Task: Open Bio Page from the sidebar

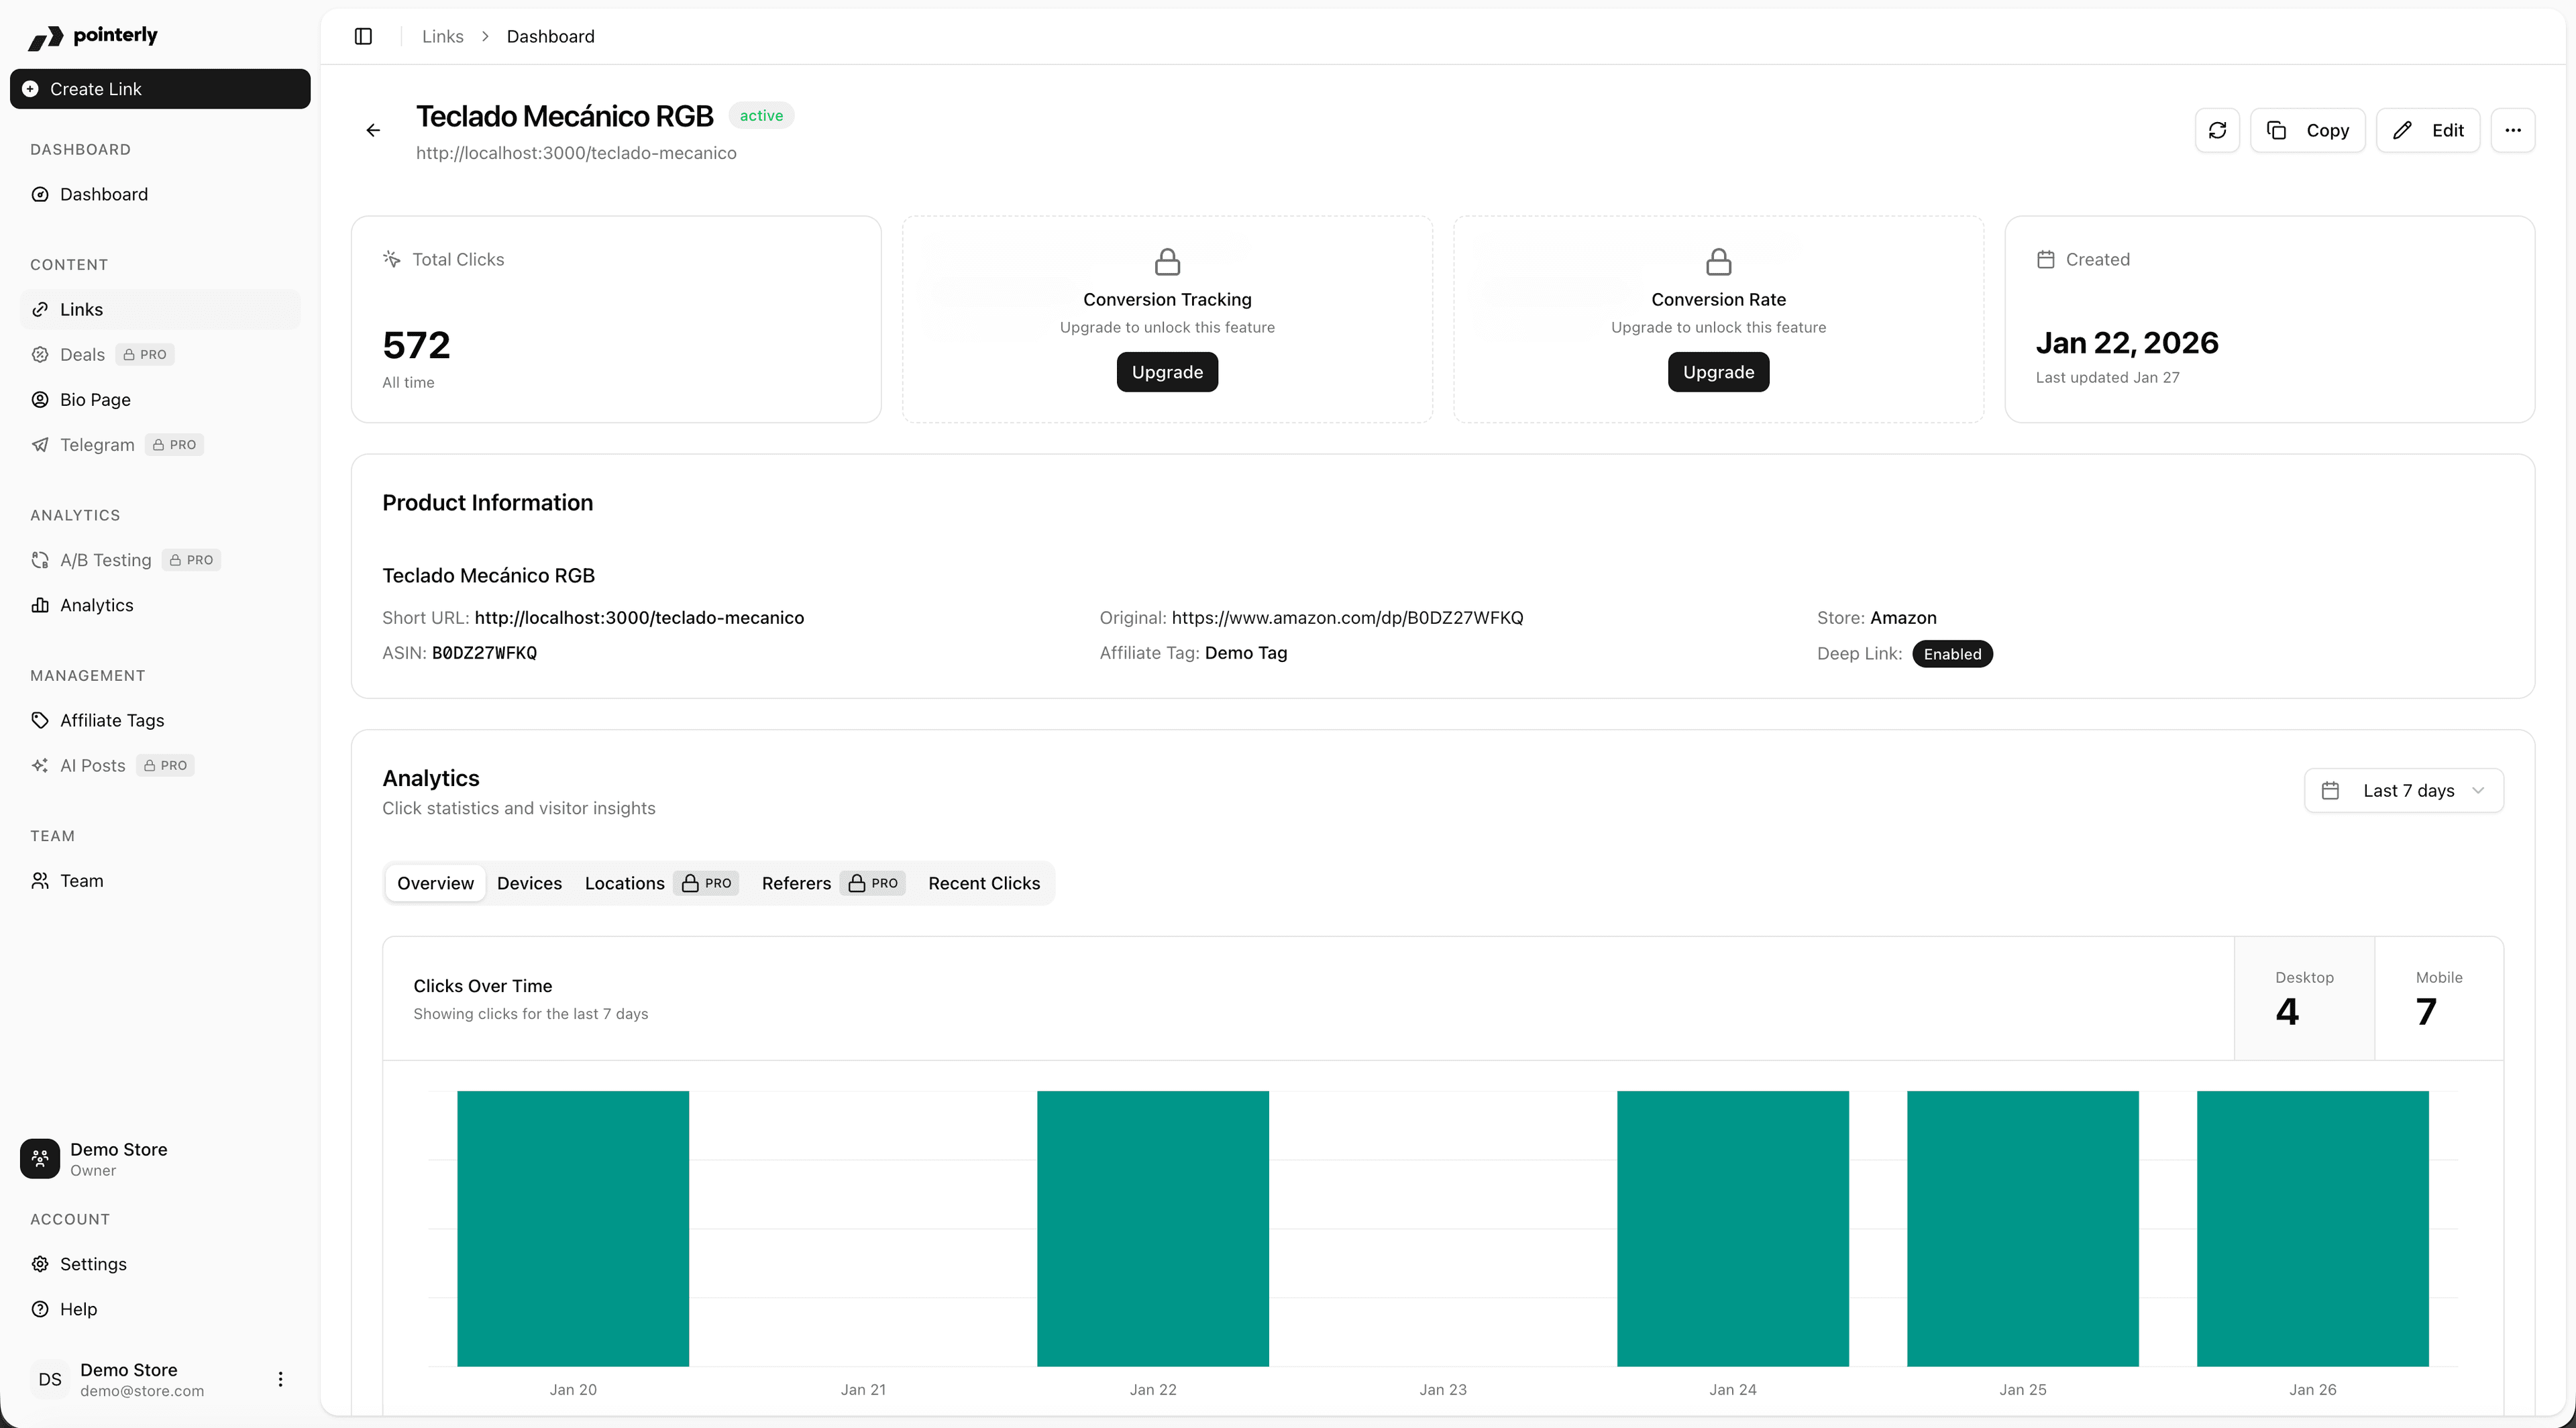Action: 94,399
